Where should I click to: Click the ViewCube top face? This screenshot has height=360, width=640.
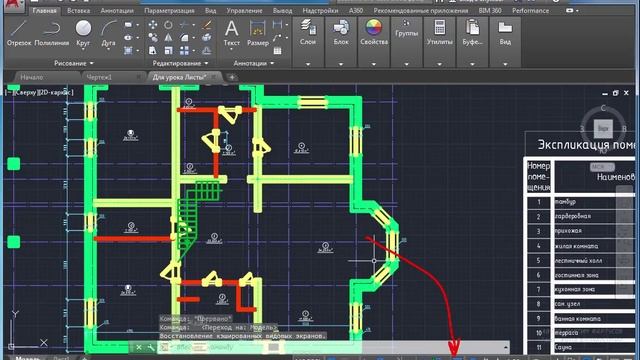coord(603,128)
